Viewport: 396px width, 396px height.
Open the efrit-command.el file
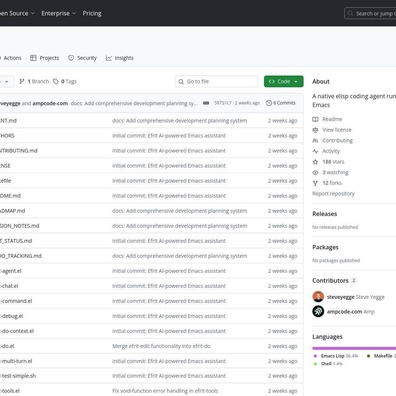coord(16,301)
